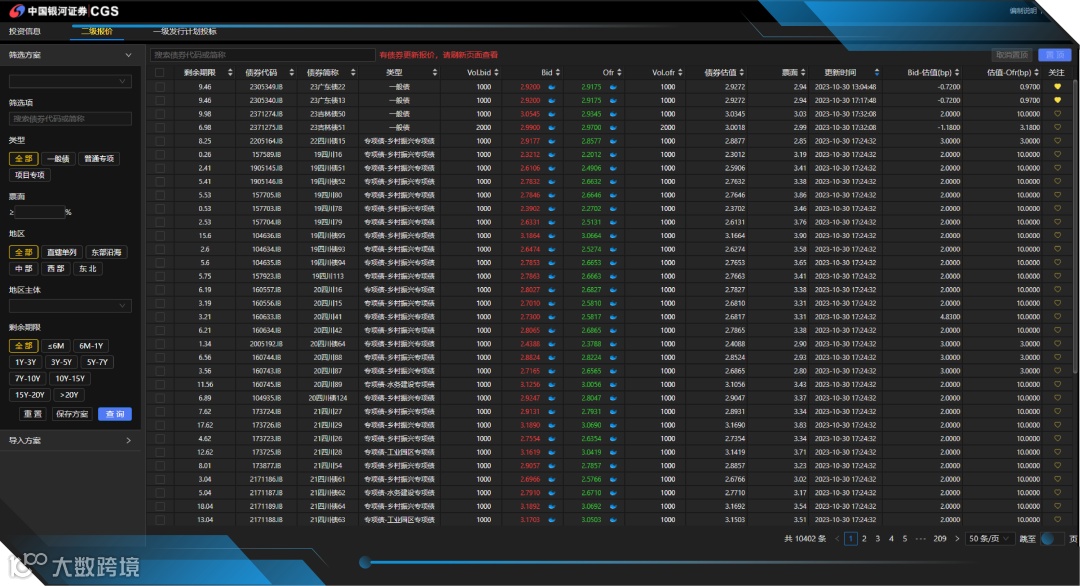This screenshot has height=586, width=1080.
Task: Click the China Galaxy Securities CGS logo
Action: (x=64, y=11)
